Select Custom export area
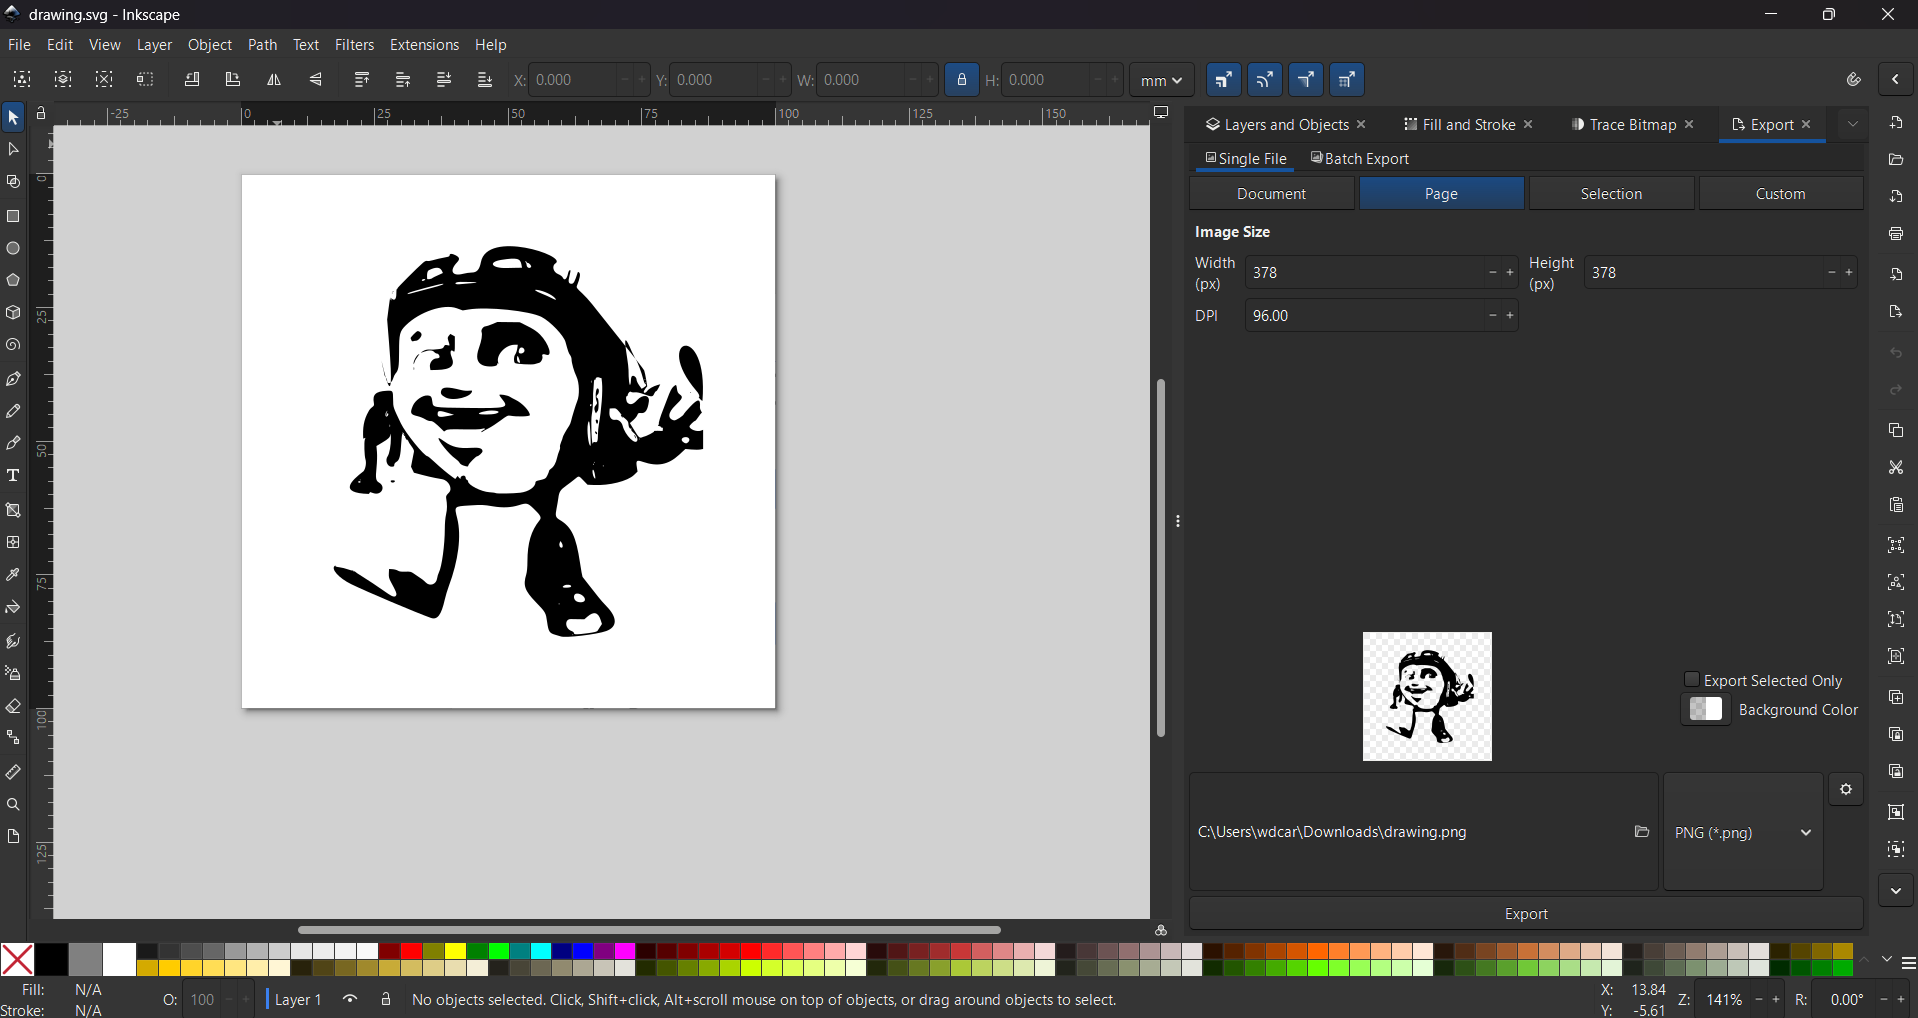This screenshot has width=1918, height=1018. (1781, 194)
